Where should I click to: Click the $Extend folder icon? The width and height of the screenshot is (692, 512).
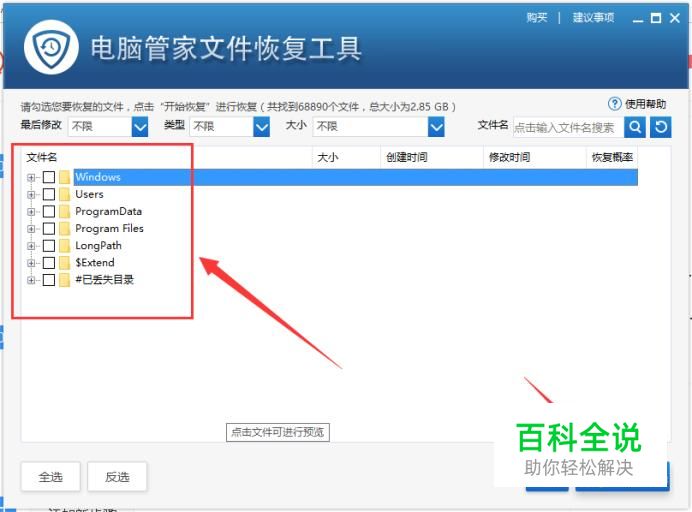(65, 263)
